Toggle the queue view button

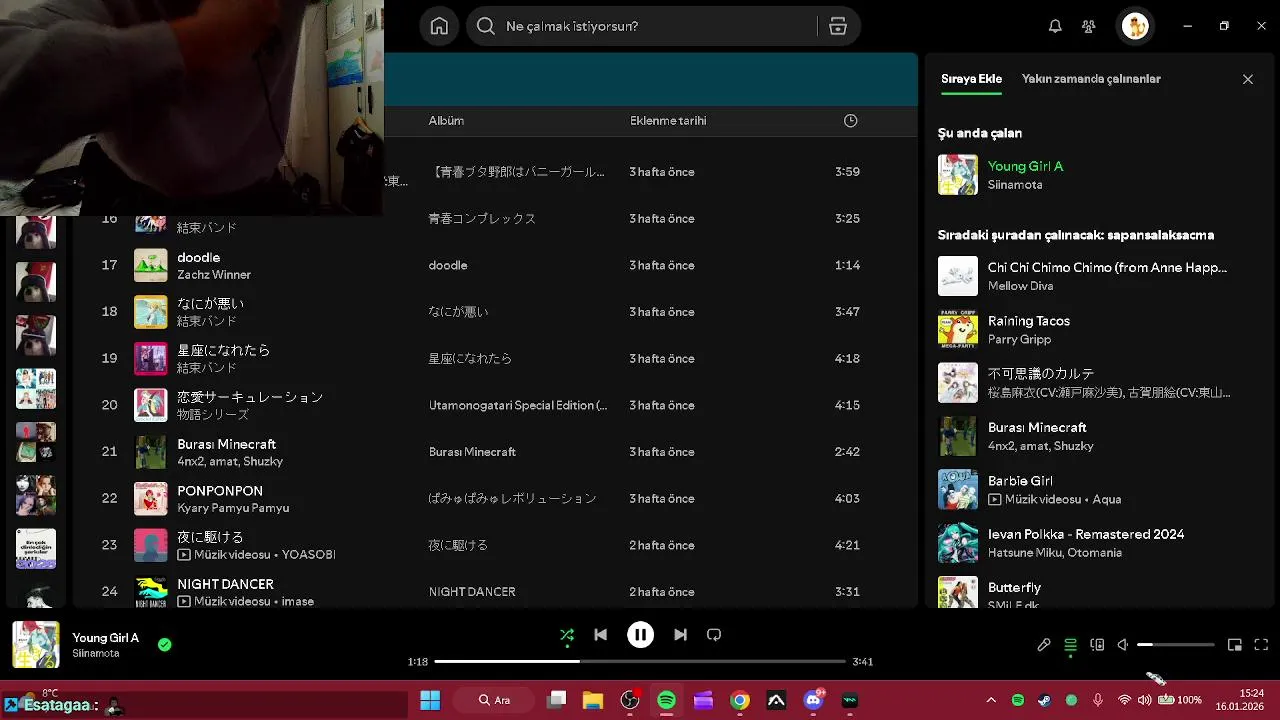click(1070, 645)
